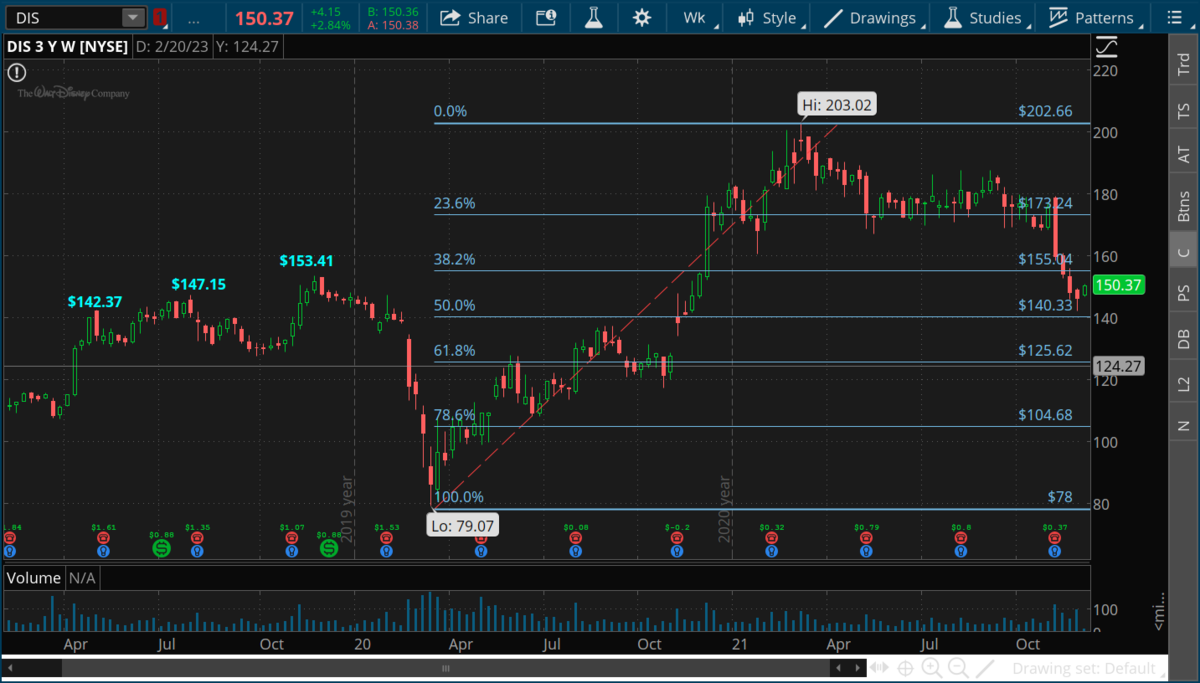Open the symbol selector dropdown arrow
This screenshot has width=1200, height=683.
click(133, 18)
